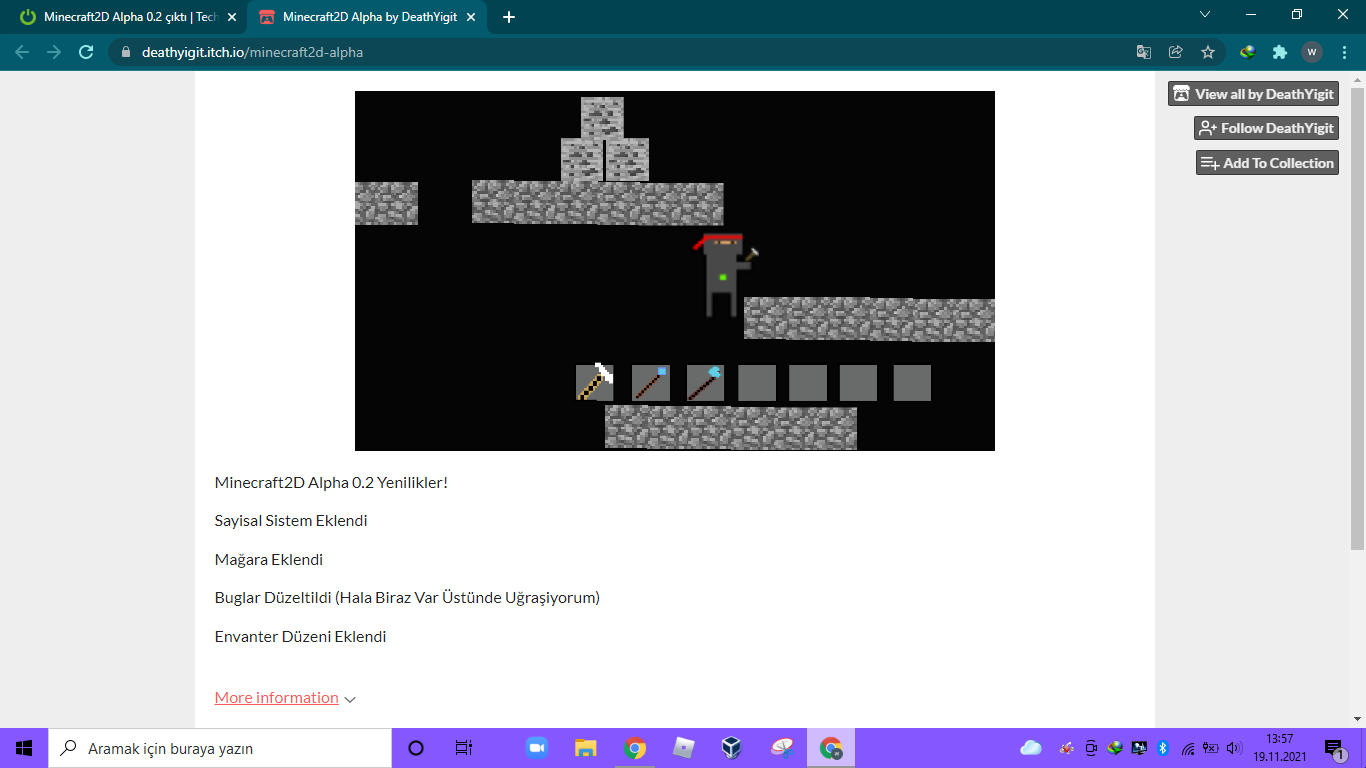
Task: Type in the Windows search box
Action: pos(220,748)
